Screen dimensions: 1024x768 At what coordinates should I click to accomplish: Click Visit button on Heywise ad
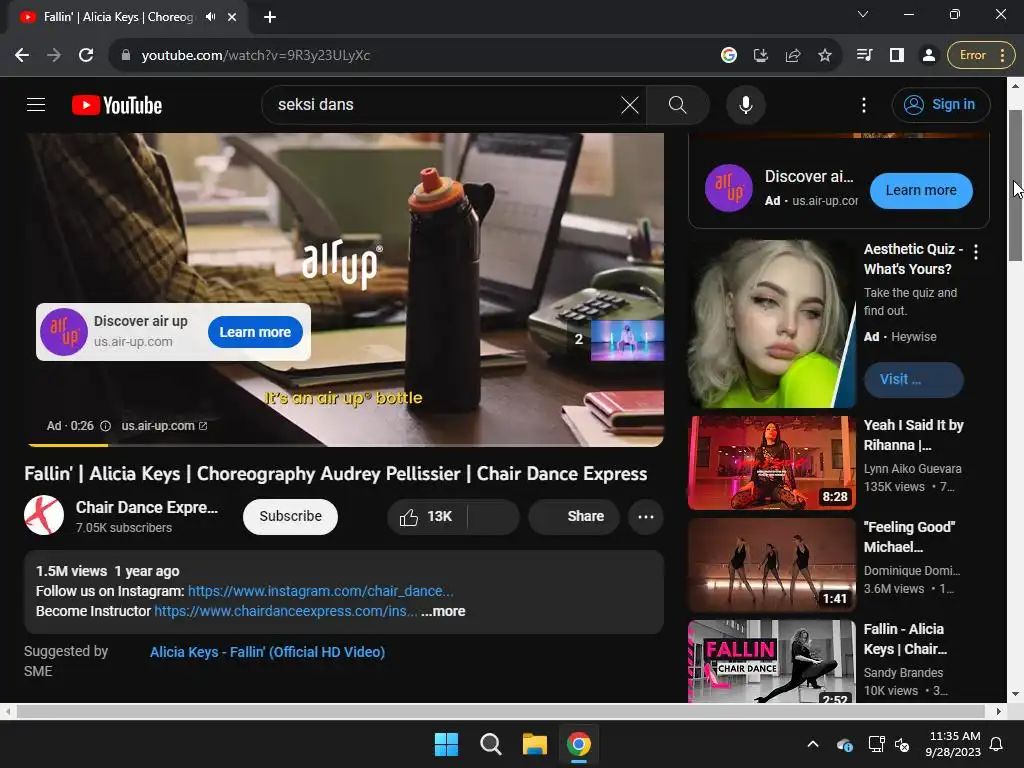[x=913, y=379]
